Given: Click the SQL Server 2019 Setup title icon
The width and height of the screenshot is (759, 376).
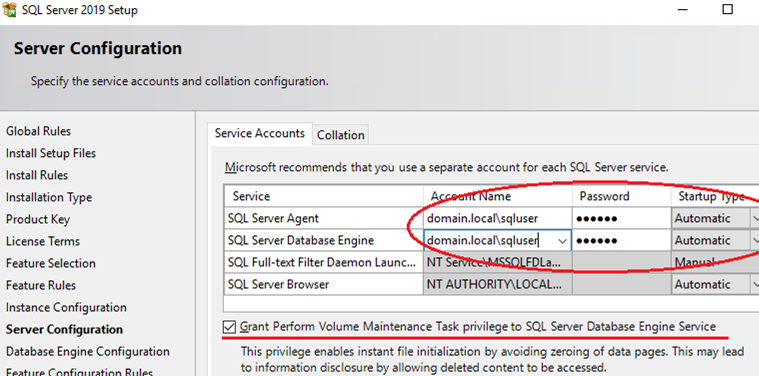Looking at the screenshot, I should click(9, 9).
